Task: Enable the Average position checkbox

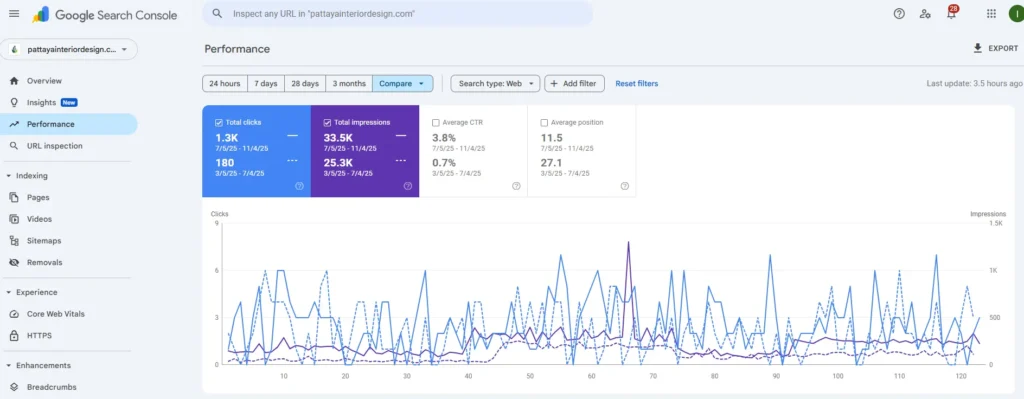Action: click(544, 122)
